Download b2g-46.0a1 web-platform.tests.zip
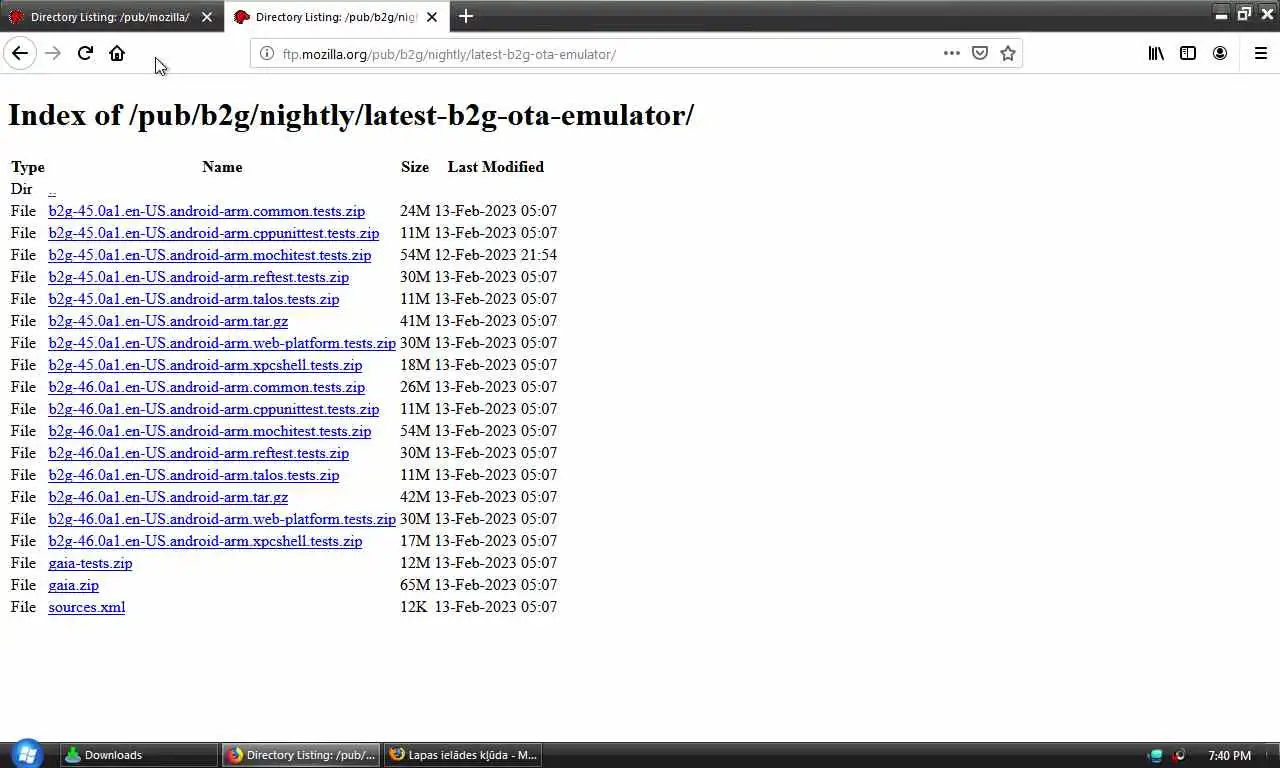 (x=222, y=519)
